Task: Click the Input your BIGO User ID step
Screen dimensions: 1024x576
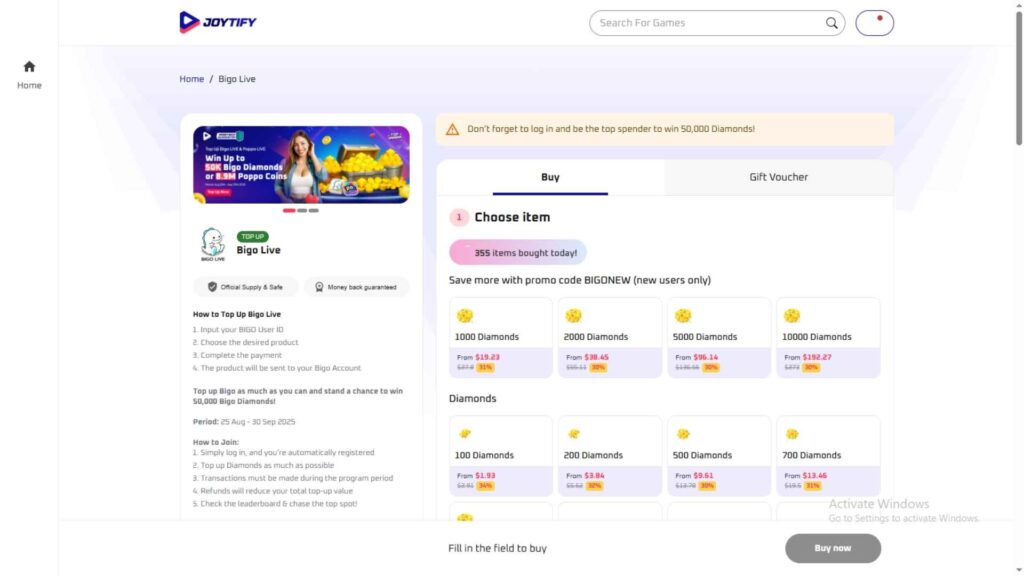Action: [238, 330]
